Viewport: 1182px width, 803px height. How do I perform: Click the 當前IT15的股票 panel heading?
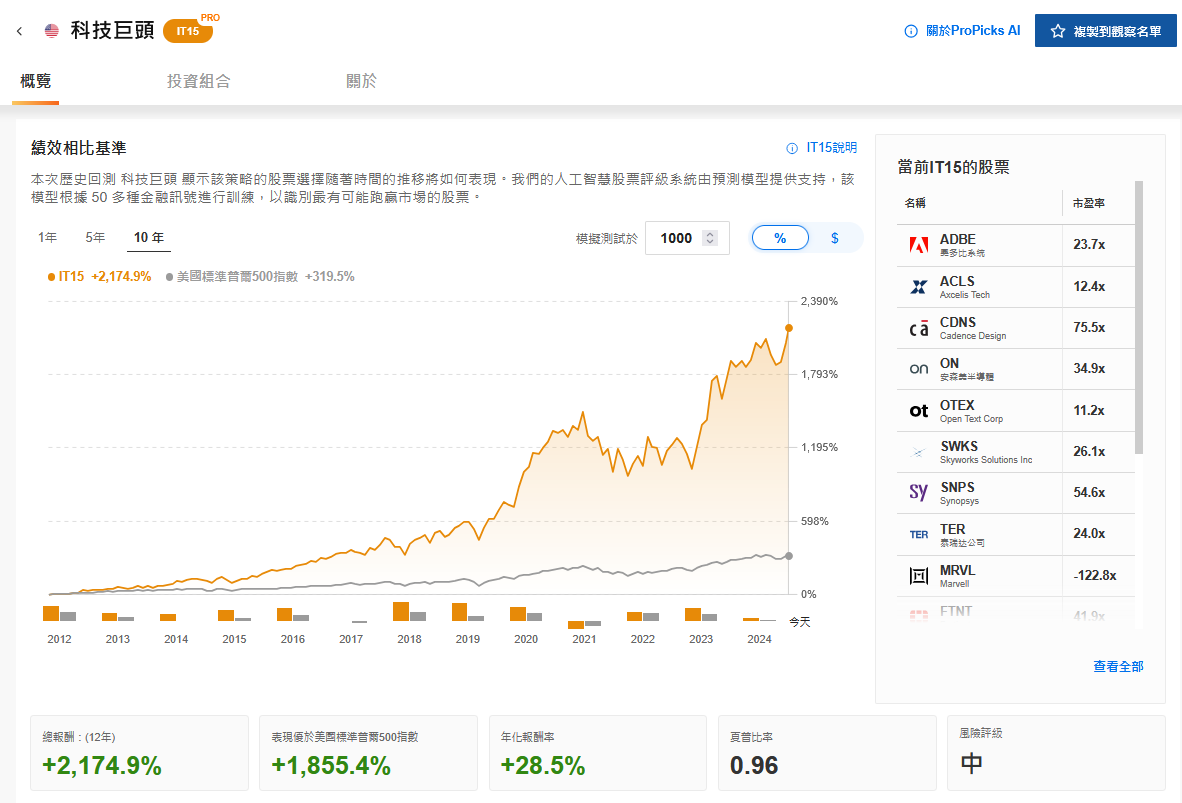click(954, 167)
